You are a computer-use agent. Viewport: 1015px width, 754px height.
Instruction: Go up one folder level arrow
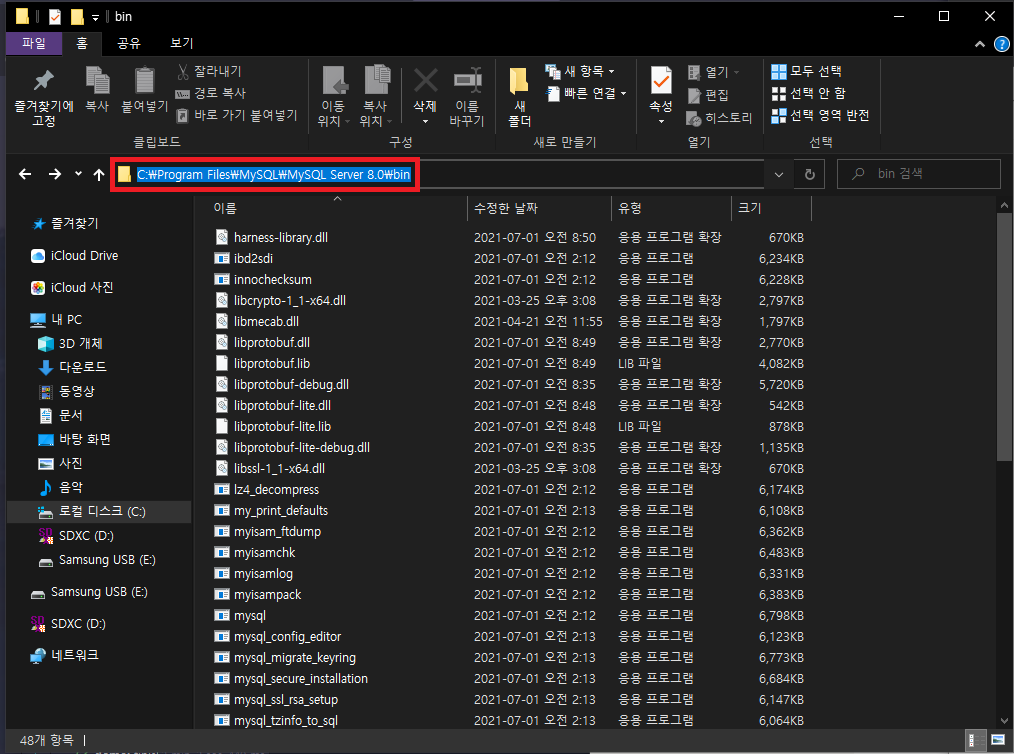coord(99,174)
